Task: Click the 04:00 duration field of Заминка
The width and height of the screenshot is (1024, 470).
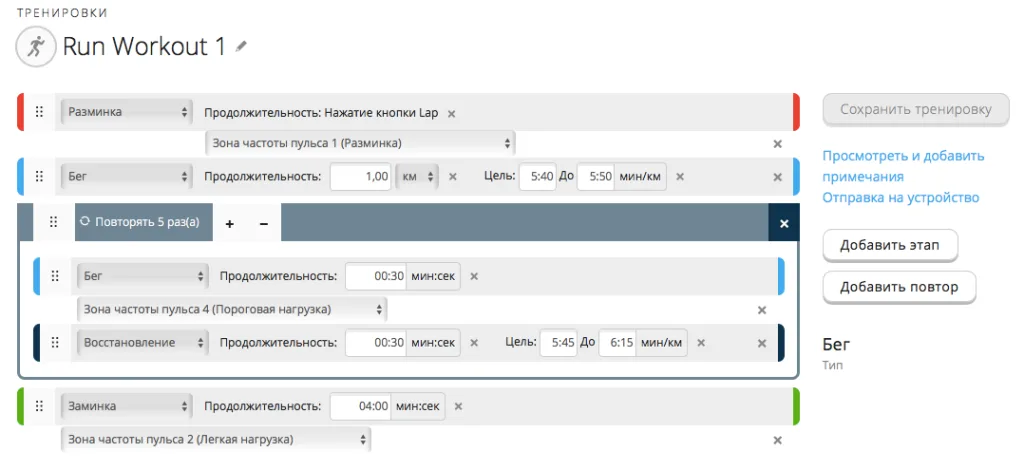Action: point(361,406)
